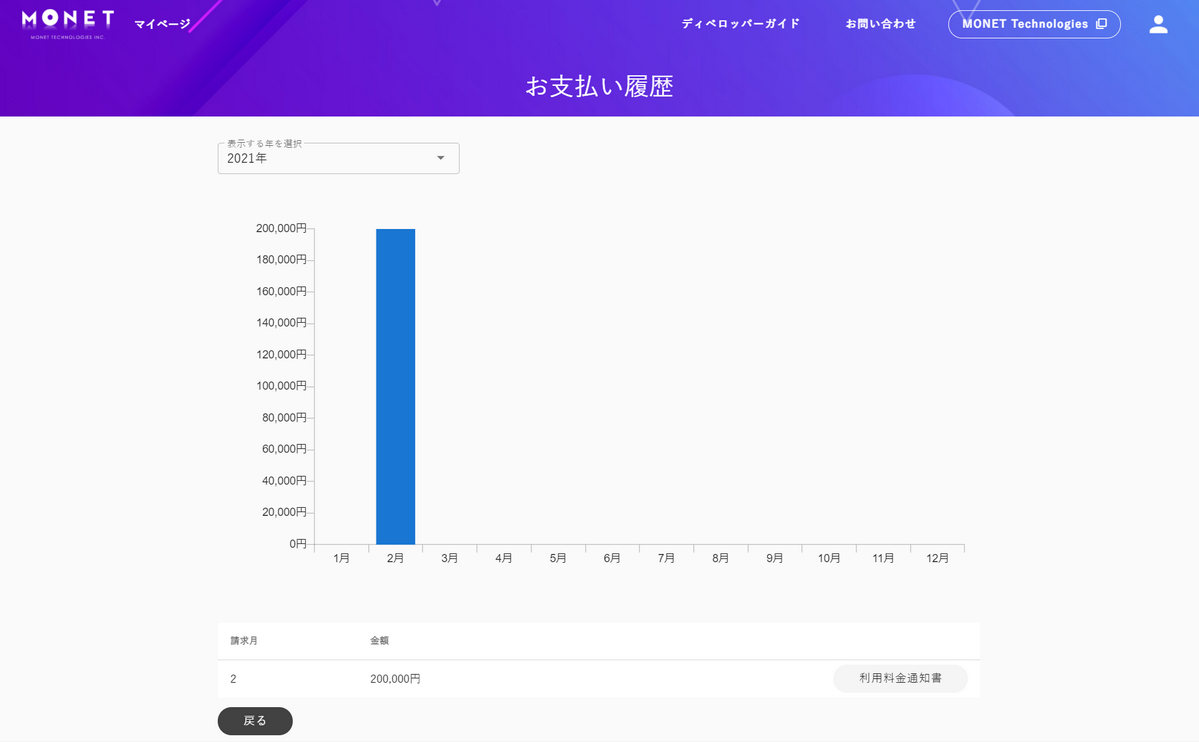The height and width of the screenshot is (742, 1199).
Task: Click the billing month 2 table row
Action: pyautogui.click(x=599, y=679)
